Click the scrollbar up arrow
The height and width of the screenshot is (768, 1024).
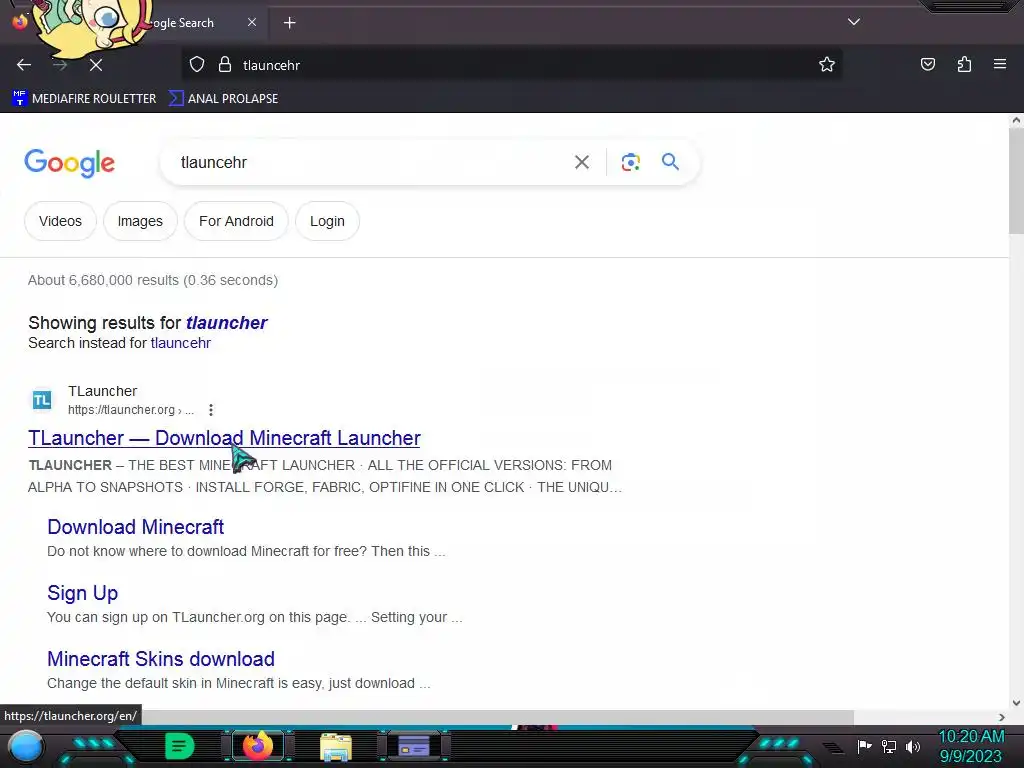tap(1016, 120)
